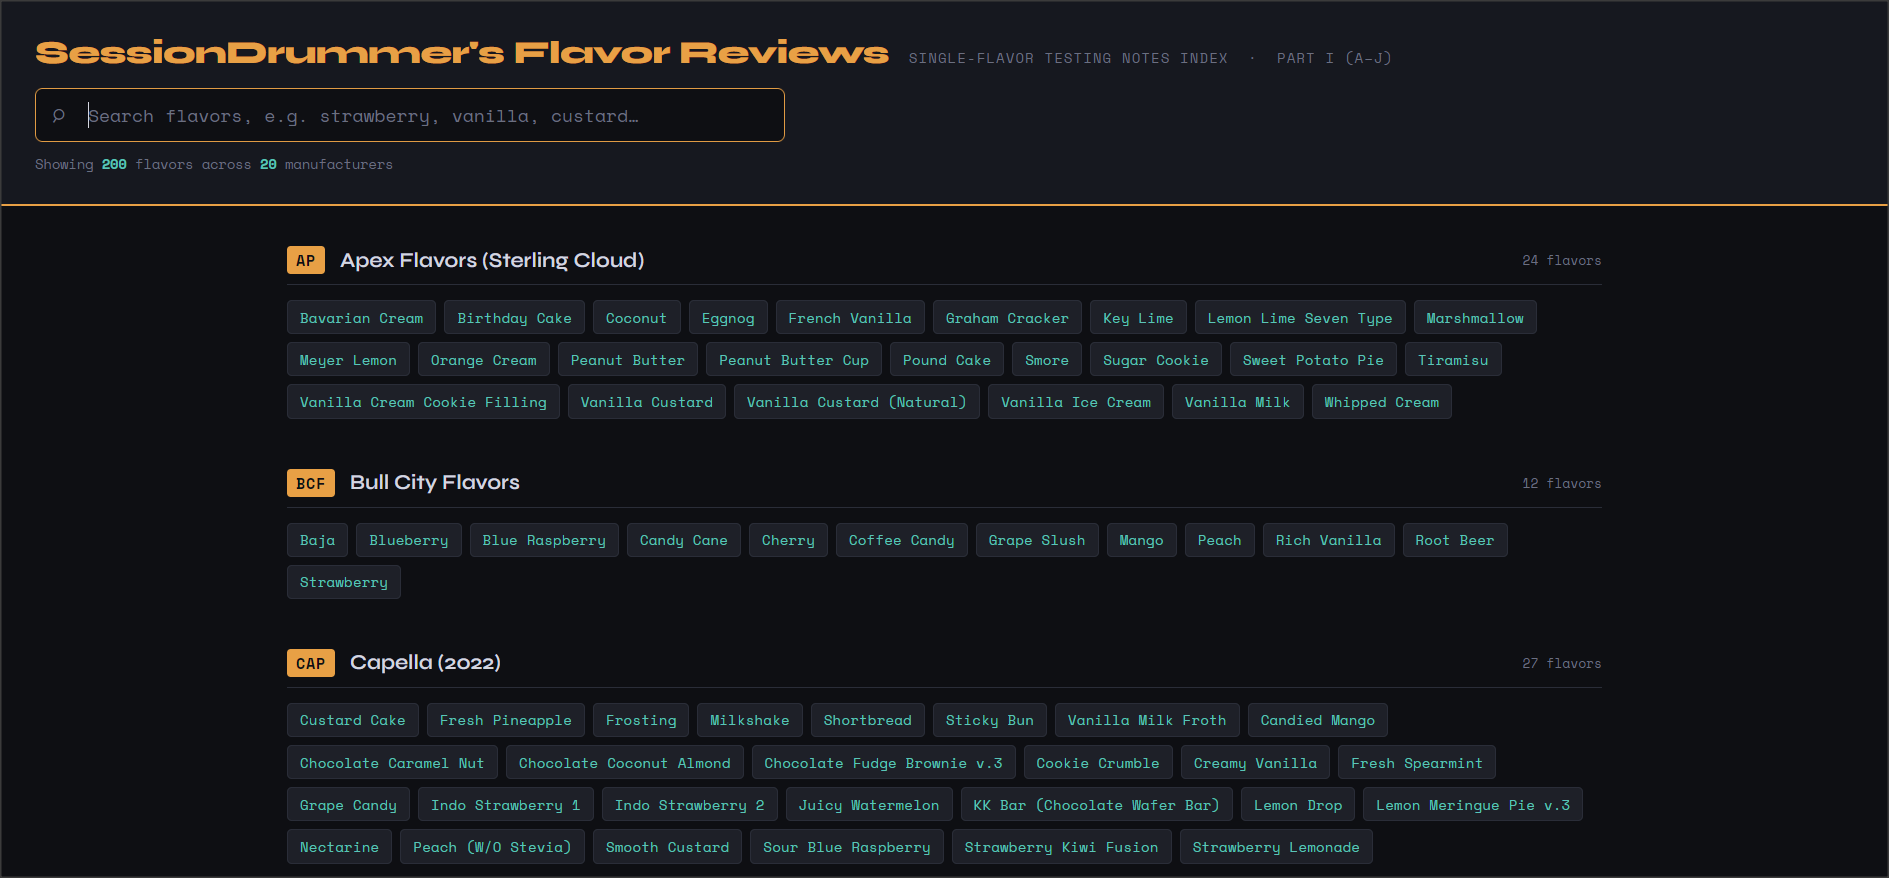Click the CAP manufacturer badge
Screen dimensions: 1889x878
pyautogui.click(x=310, y=664)
